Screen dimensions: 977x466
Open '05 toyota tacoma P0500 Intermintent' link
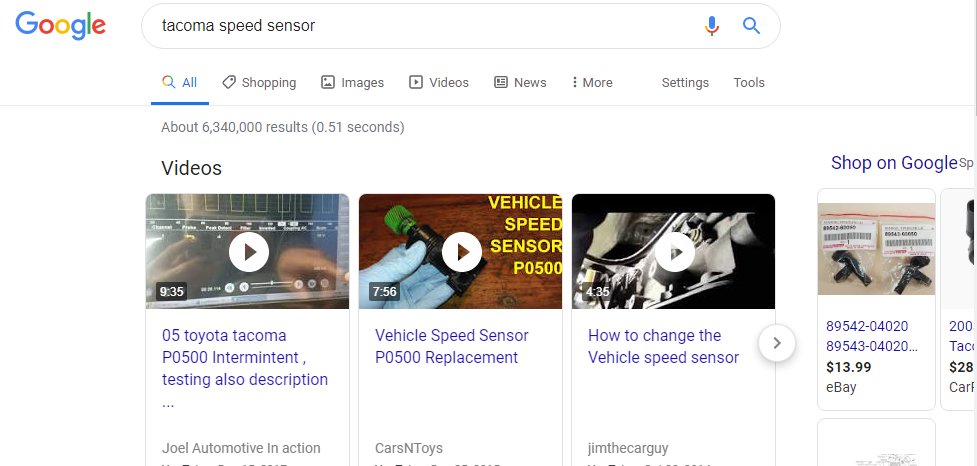[245, 368]
